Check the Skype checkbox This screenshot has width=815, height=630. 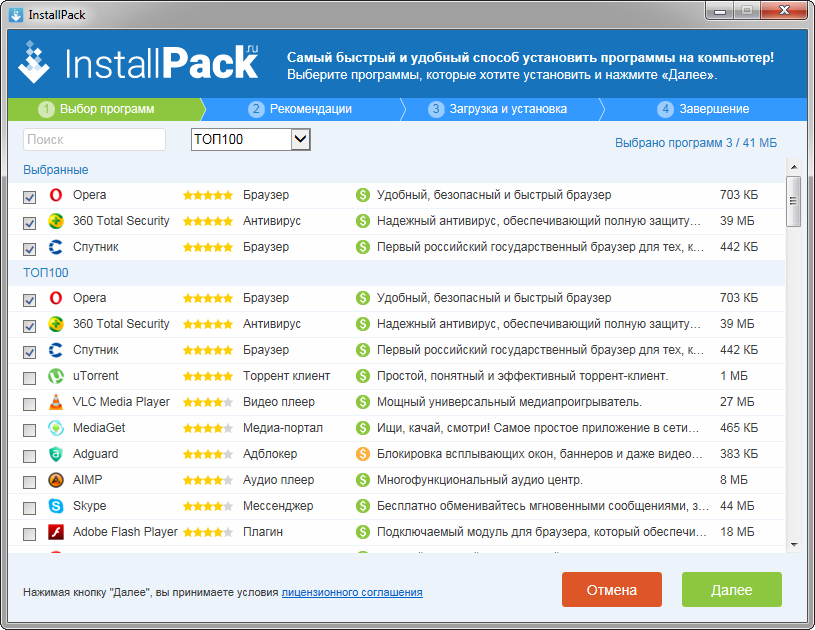click(x=30, y=508)
